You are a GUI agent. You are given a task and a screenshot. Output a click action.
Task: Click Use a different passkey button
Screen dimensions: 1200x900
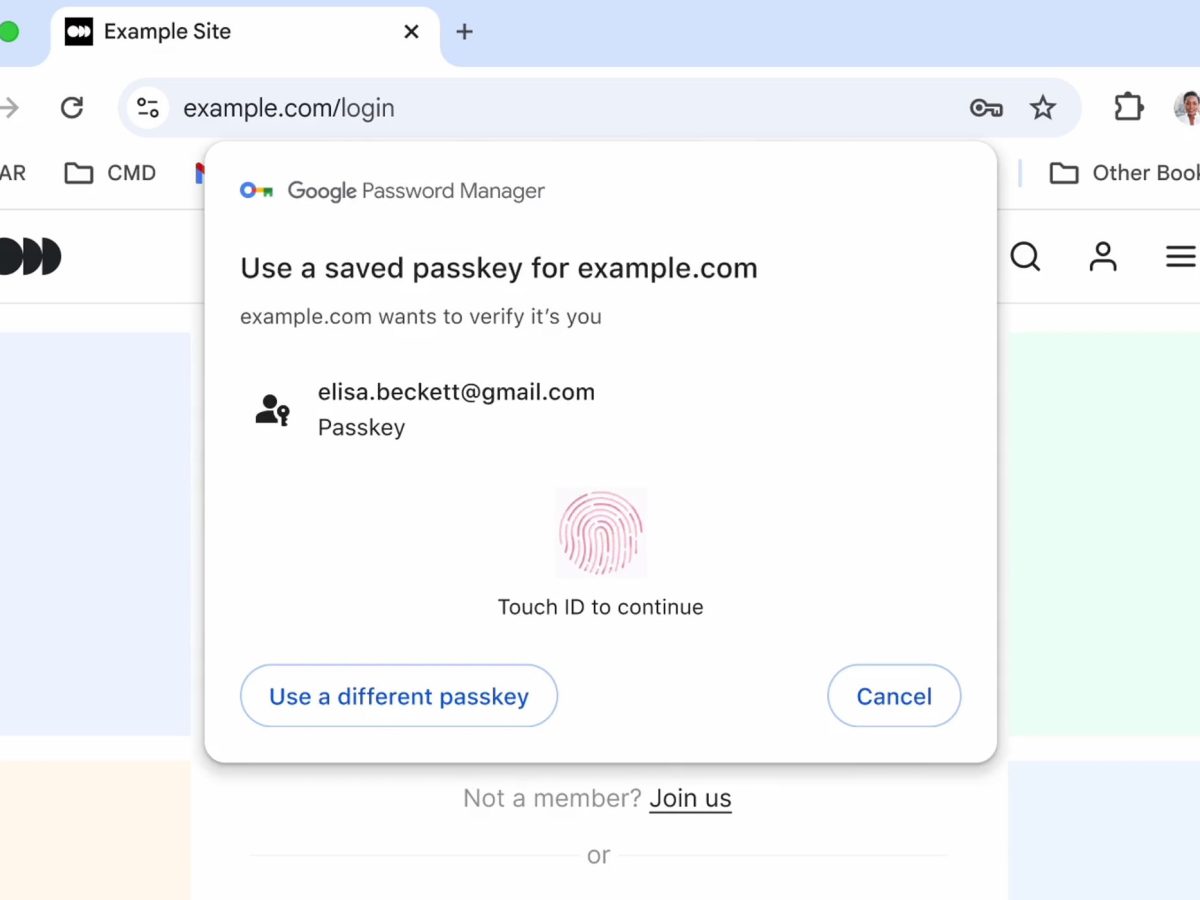(x=398, y=696)
